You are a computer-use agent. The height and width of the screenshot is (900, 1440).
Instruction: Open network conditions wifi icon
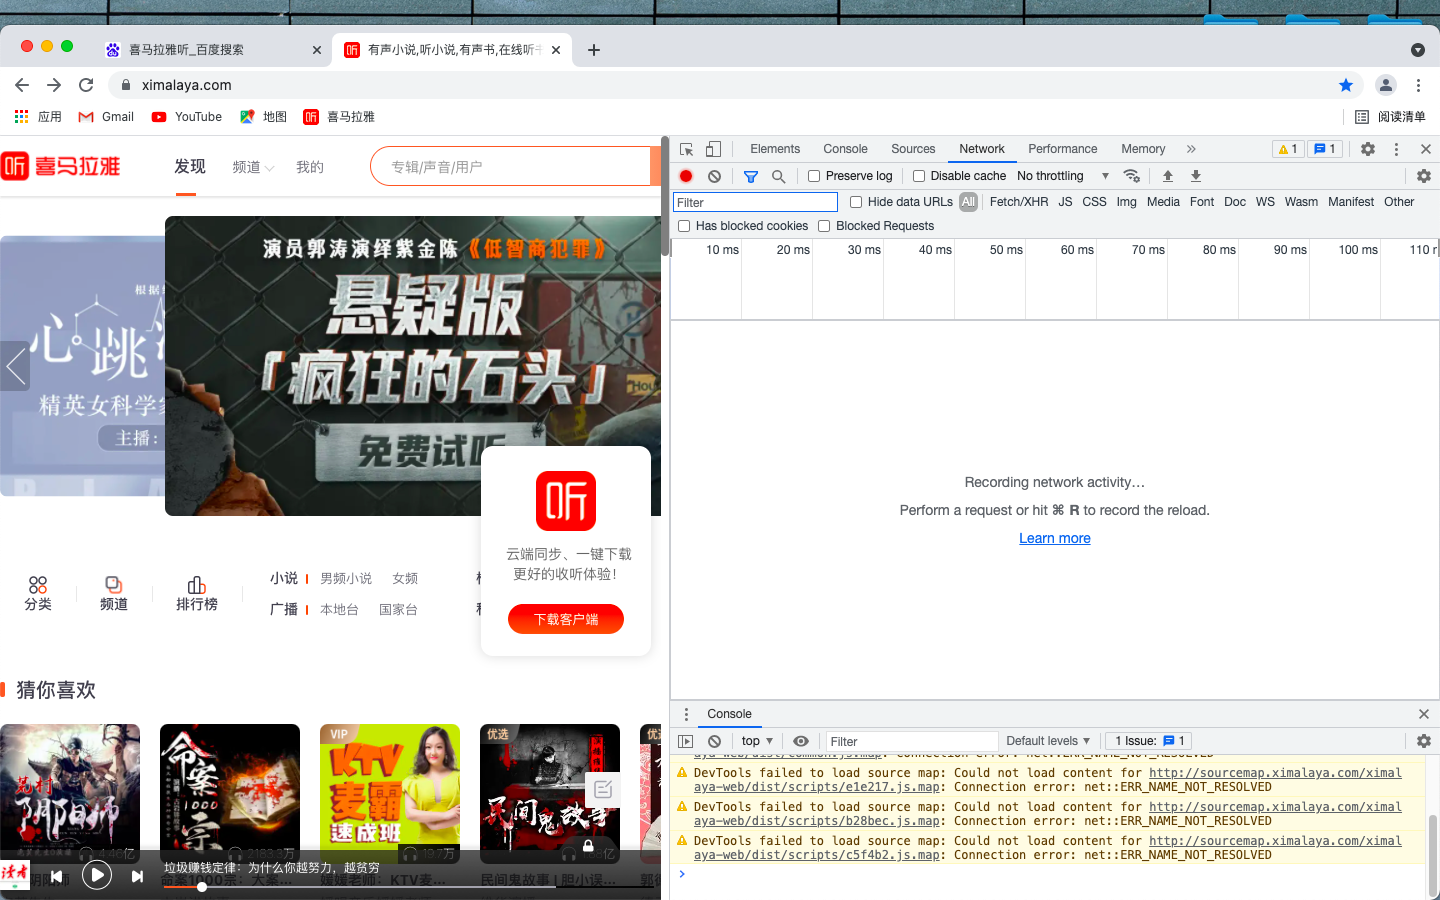pos(1132,176)
